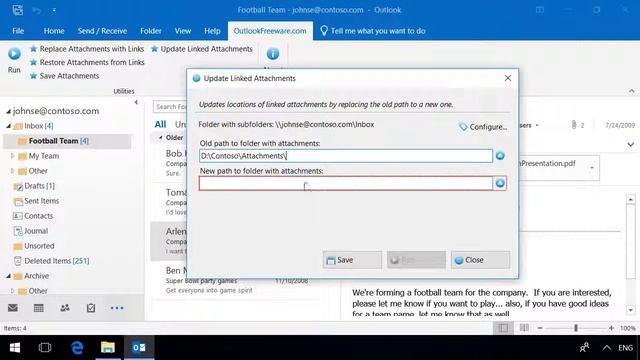Click the Old path input field

coord(346,156)
